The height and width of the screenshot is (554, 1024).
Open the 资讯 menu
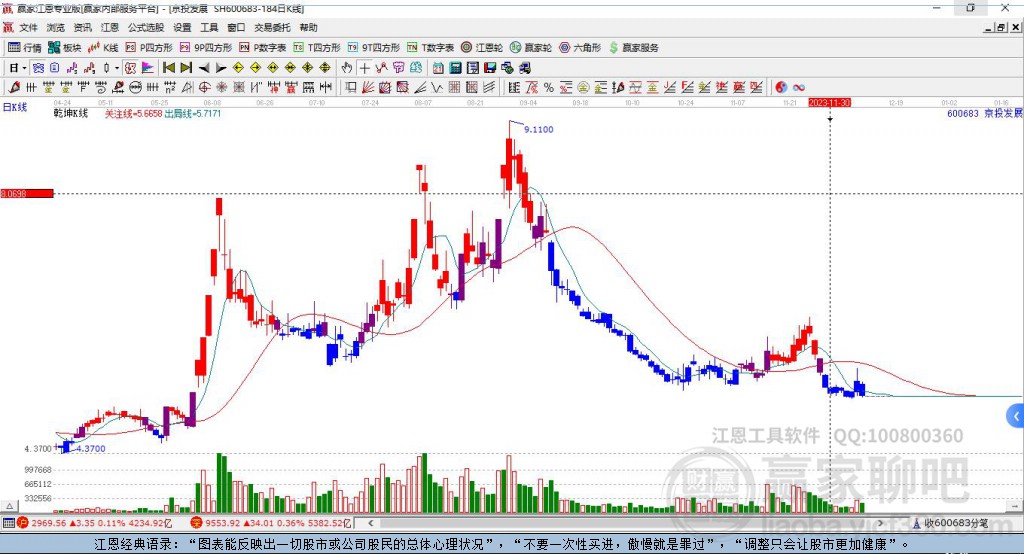pyautogui.click(x=82, y=27)
